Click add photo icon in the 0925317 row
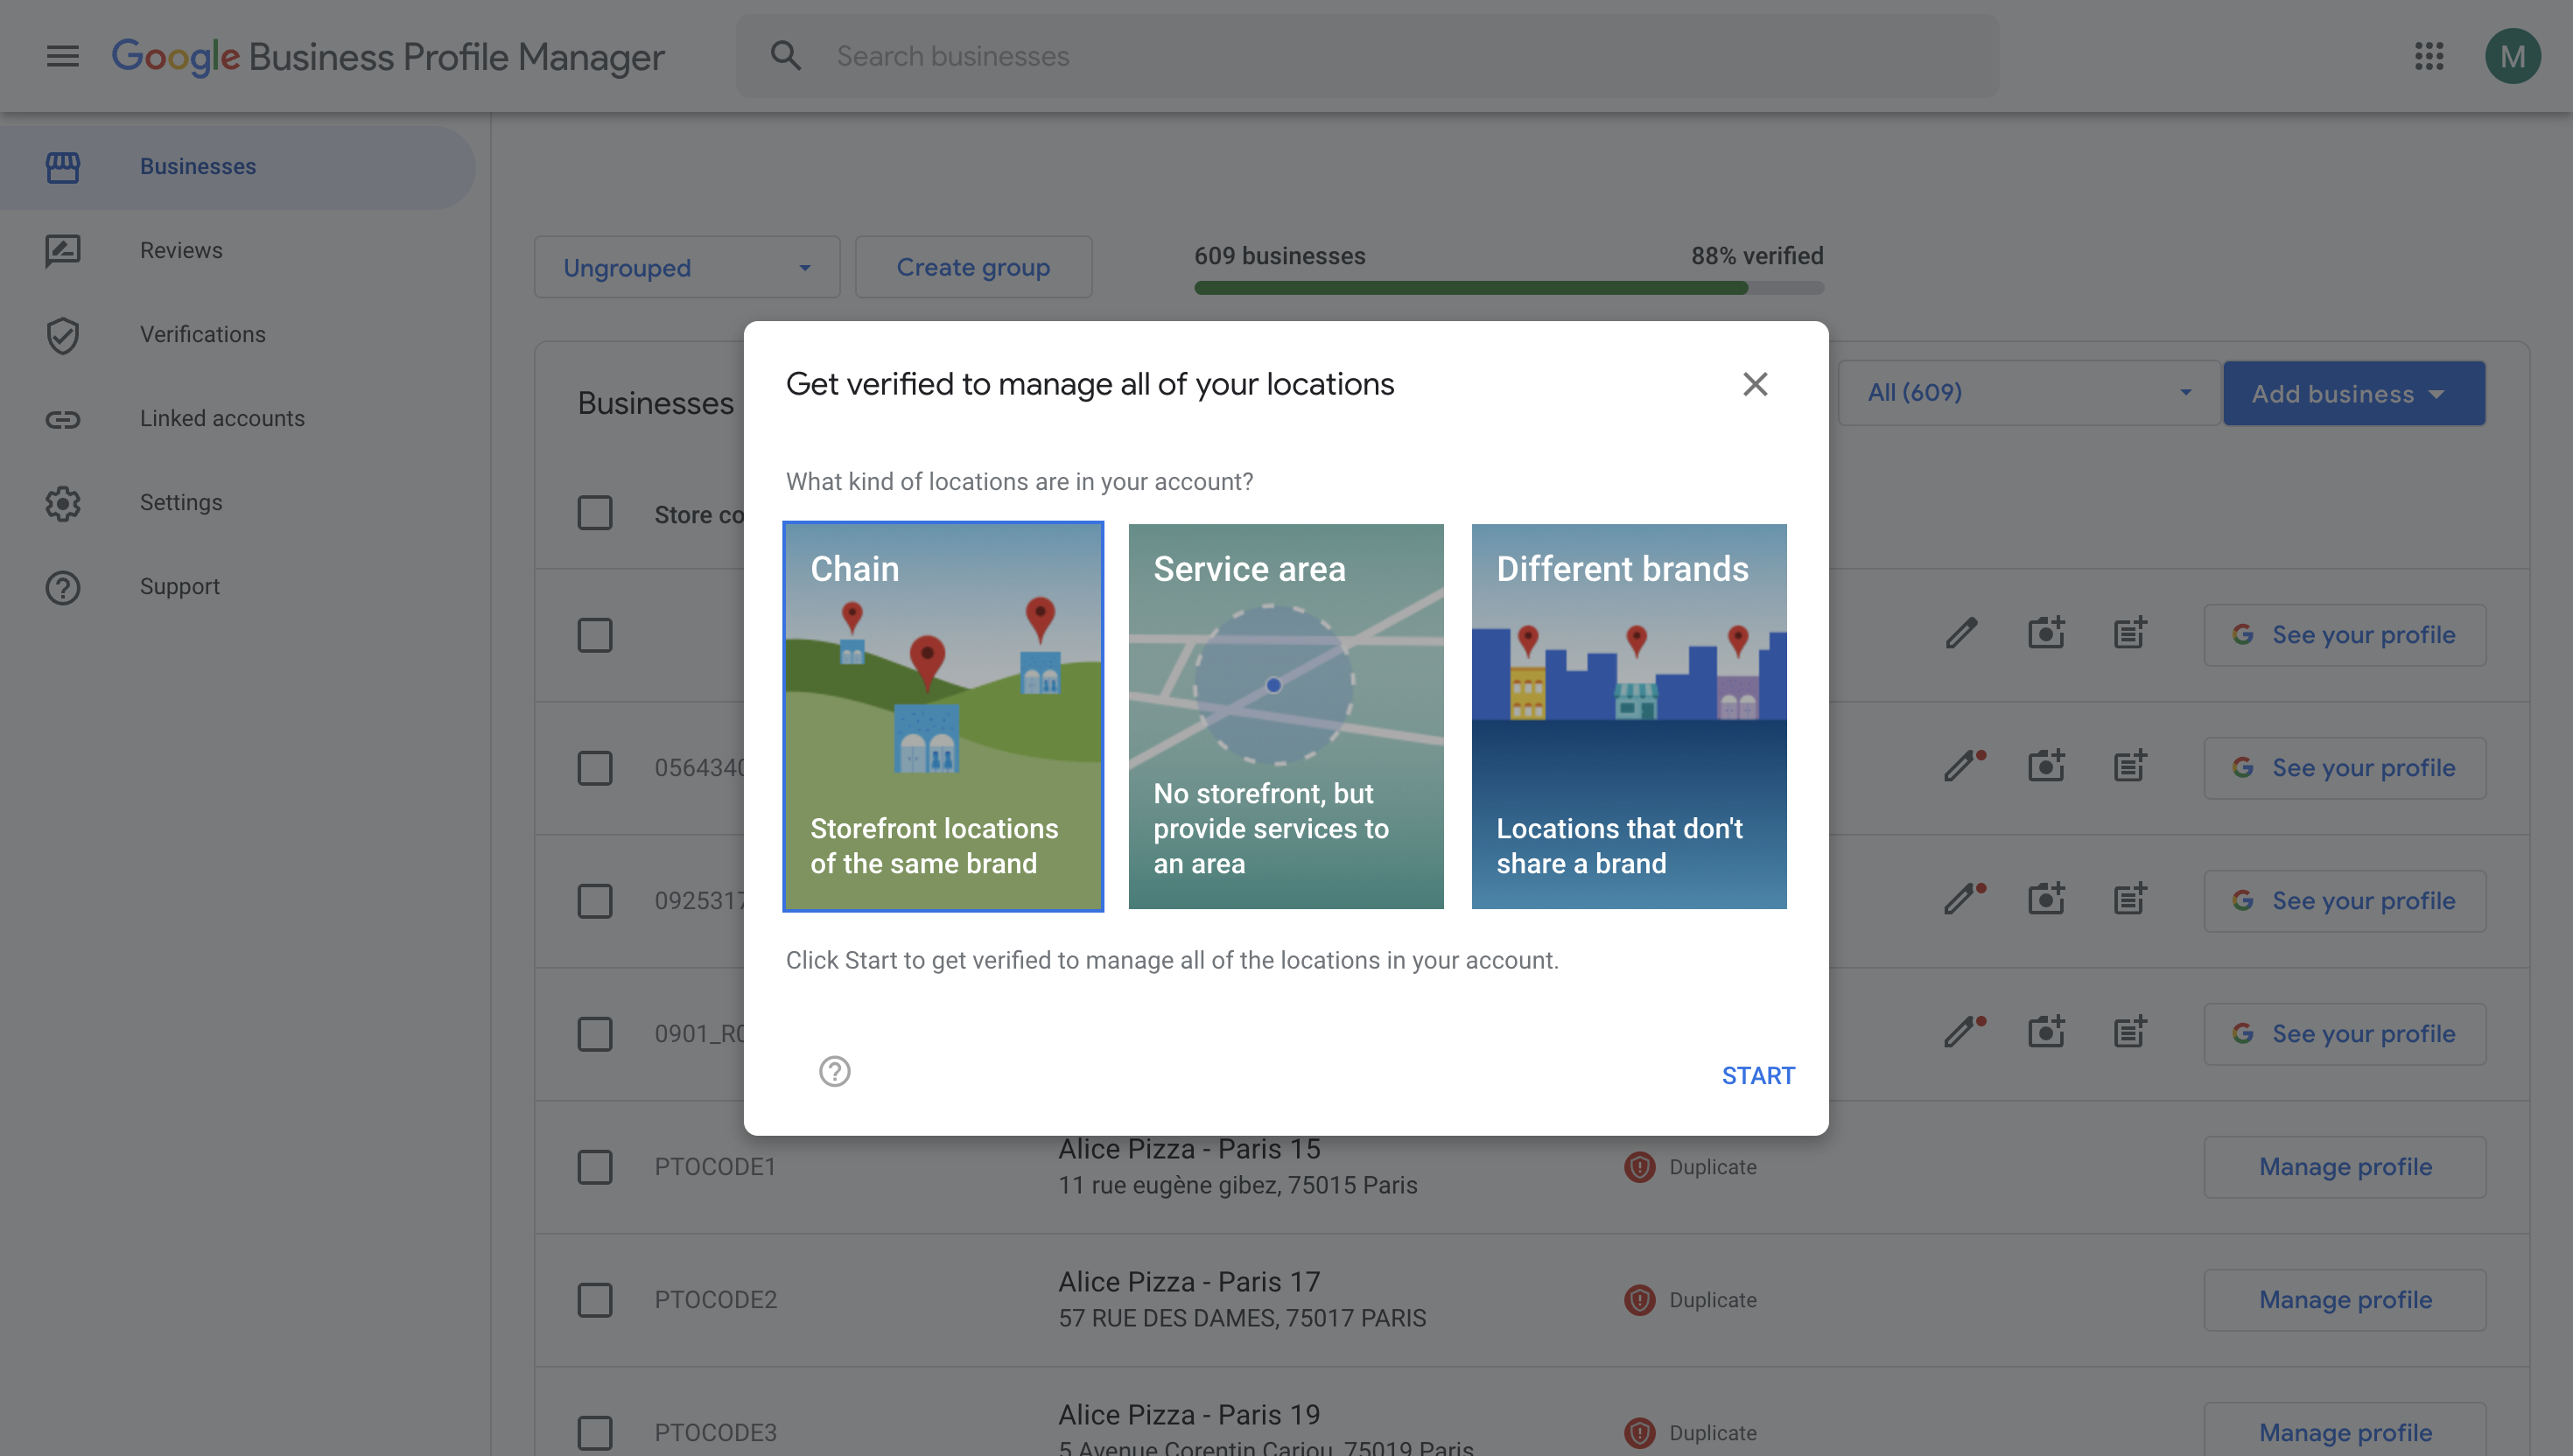Viewport: 2573px width, 1456px height. coord(2046,899)
